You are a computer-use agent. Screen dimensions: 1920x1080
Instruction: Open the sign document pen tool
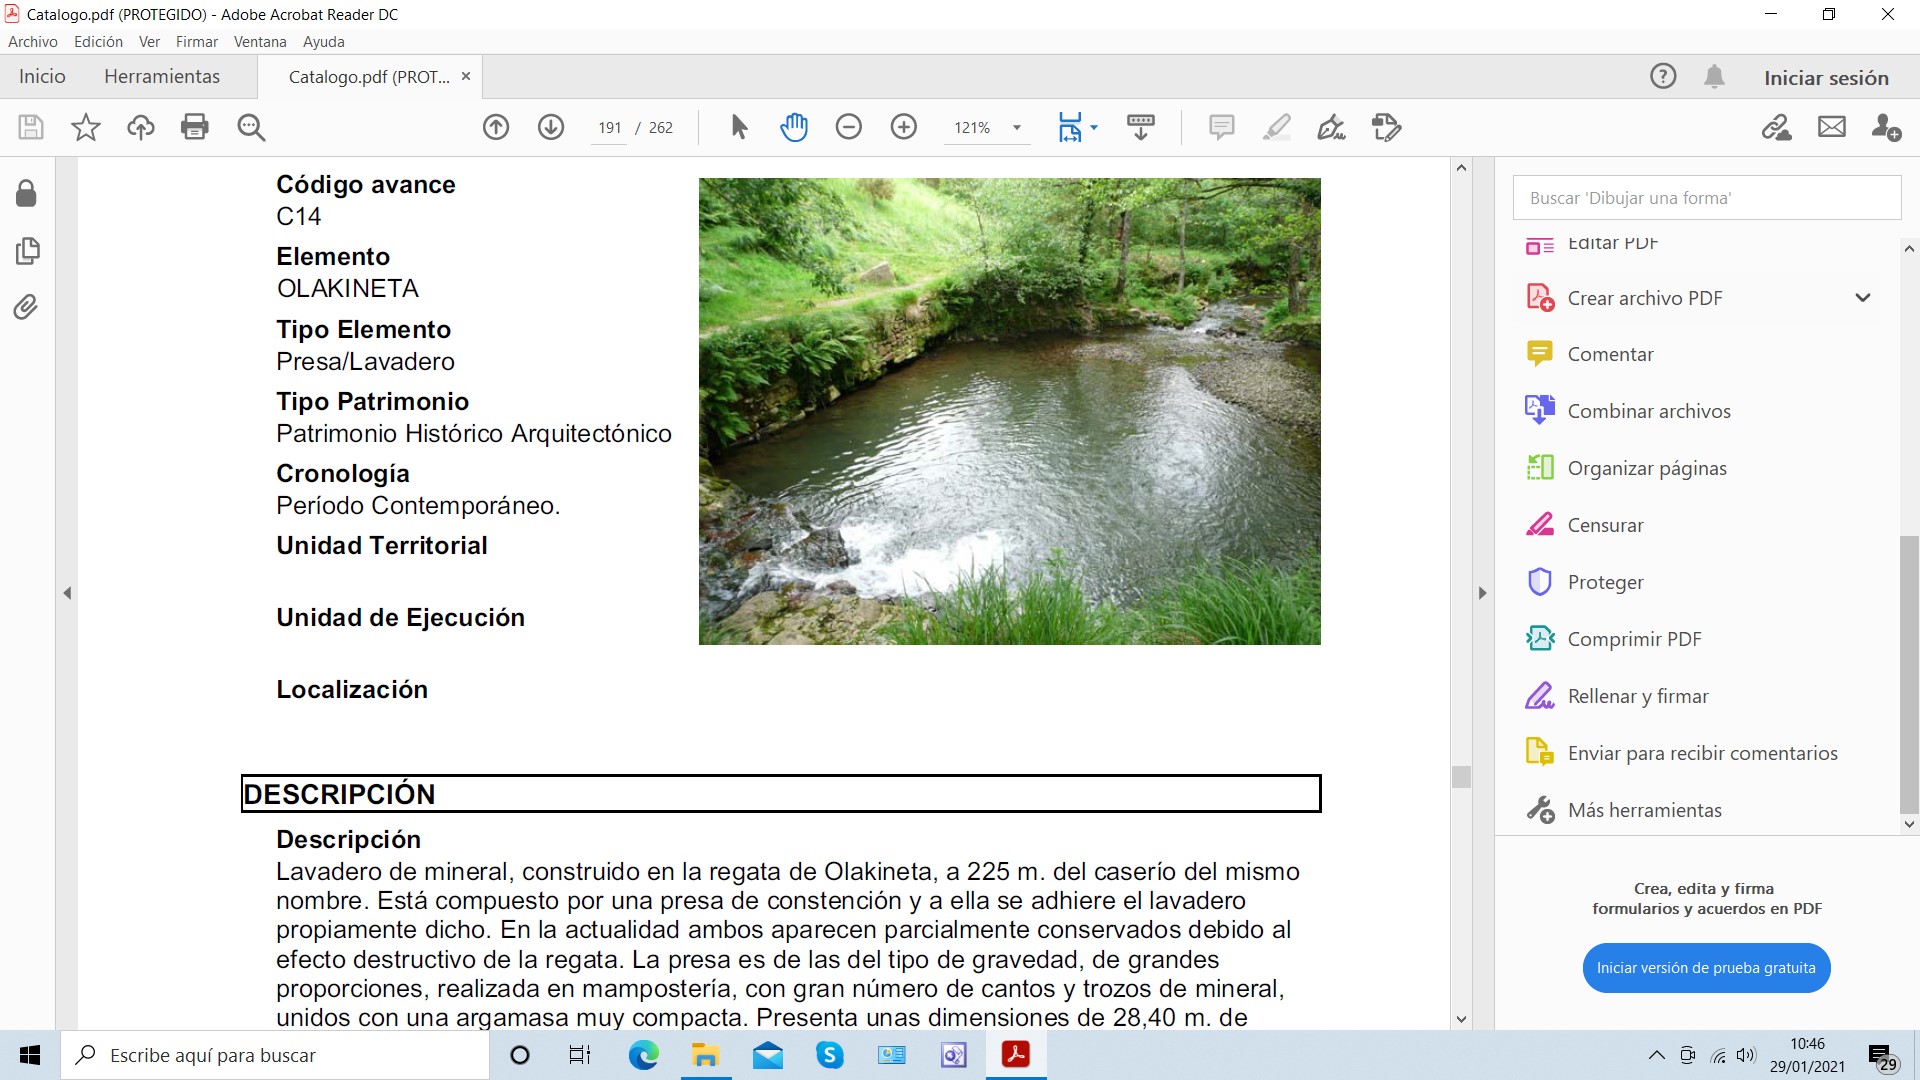(1332, 127)
